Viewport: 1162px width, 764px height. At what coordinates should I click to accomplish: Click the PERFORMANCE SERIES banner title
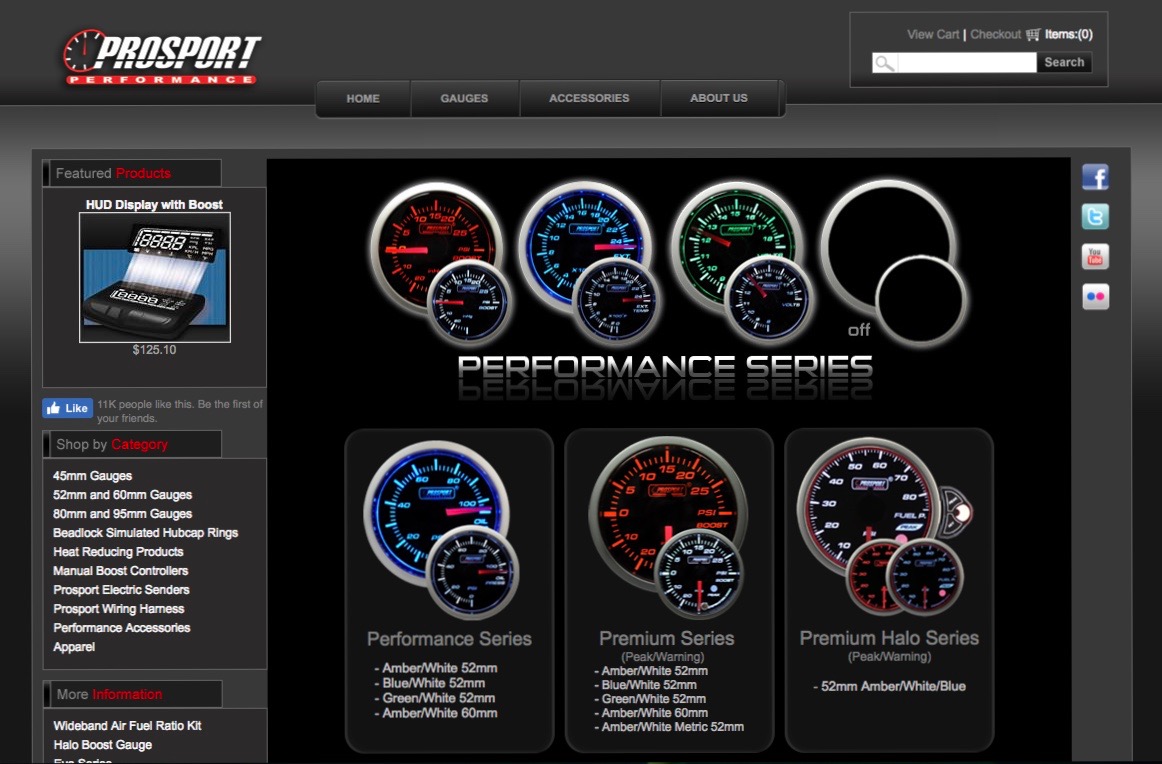tap(665, 366)
